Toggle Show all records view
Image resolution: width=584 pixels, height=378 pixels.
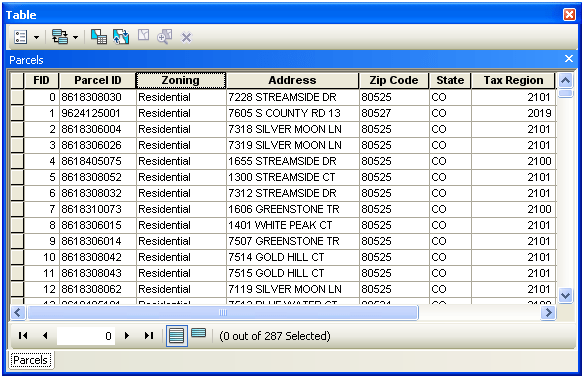[x=177, y=336]
